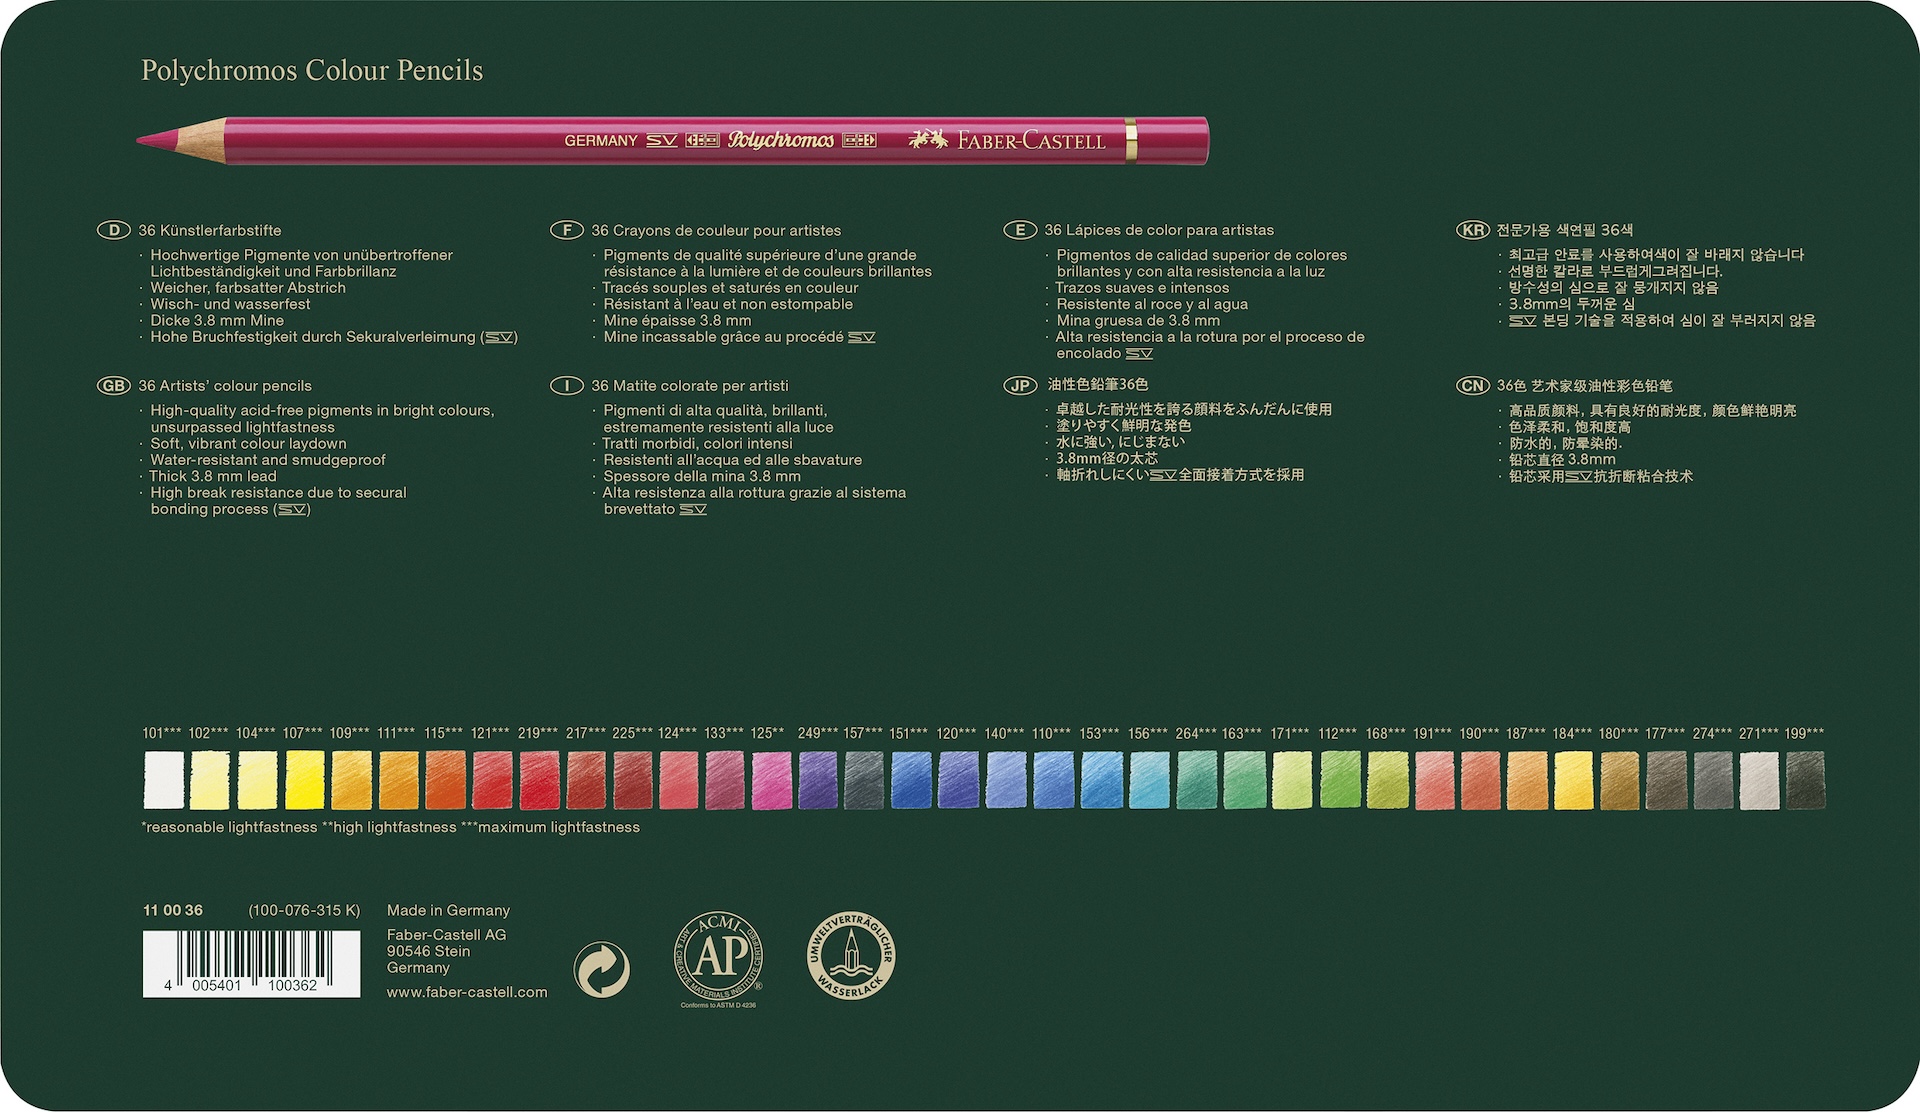Click the Faber-Castell logo on the pencil
Screen dimensions: 1920x1112
pyautogui.click(x=1007, y=141)
